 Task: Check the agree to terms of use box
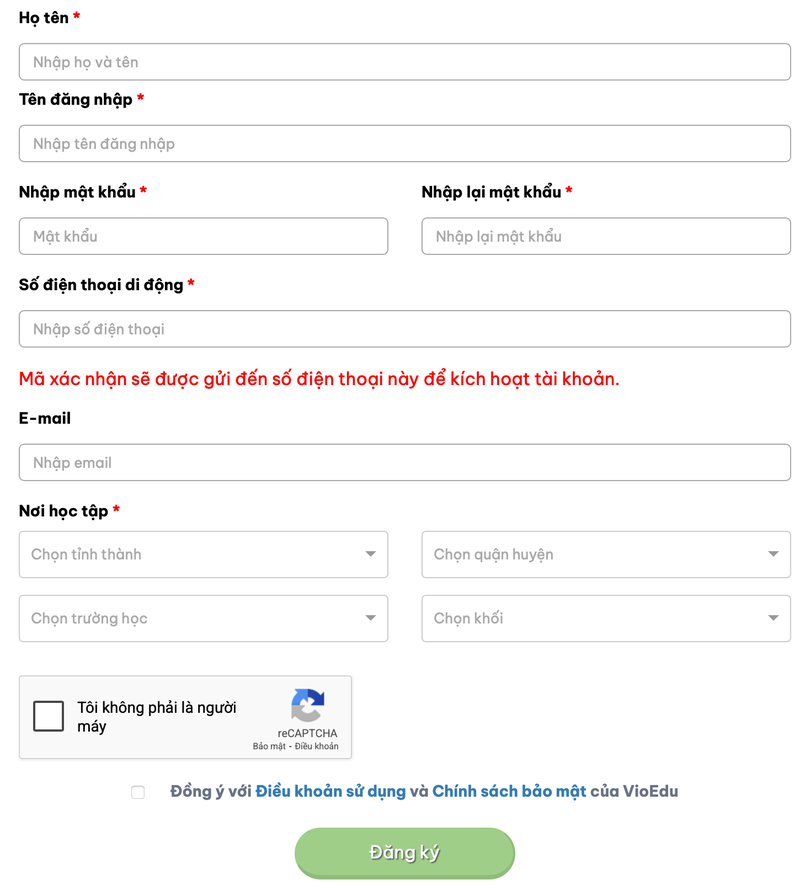click(138, 792)
